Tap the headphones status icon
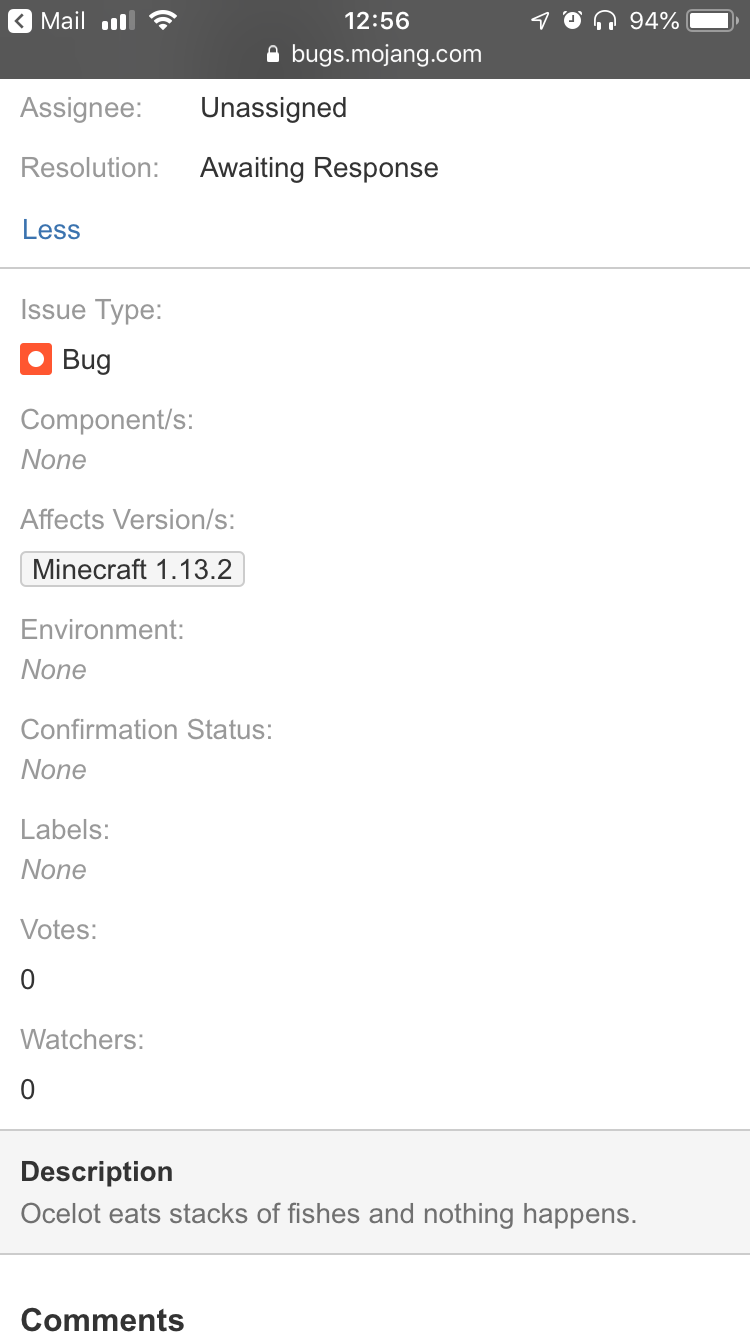The height and width of the screenshot is (1334, 750). point(604,21)
